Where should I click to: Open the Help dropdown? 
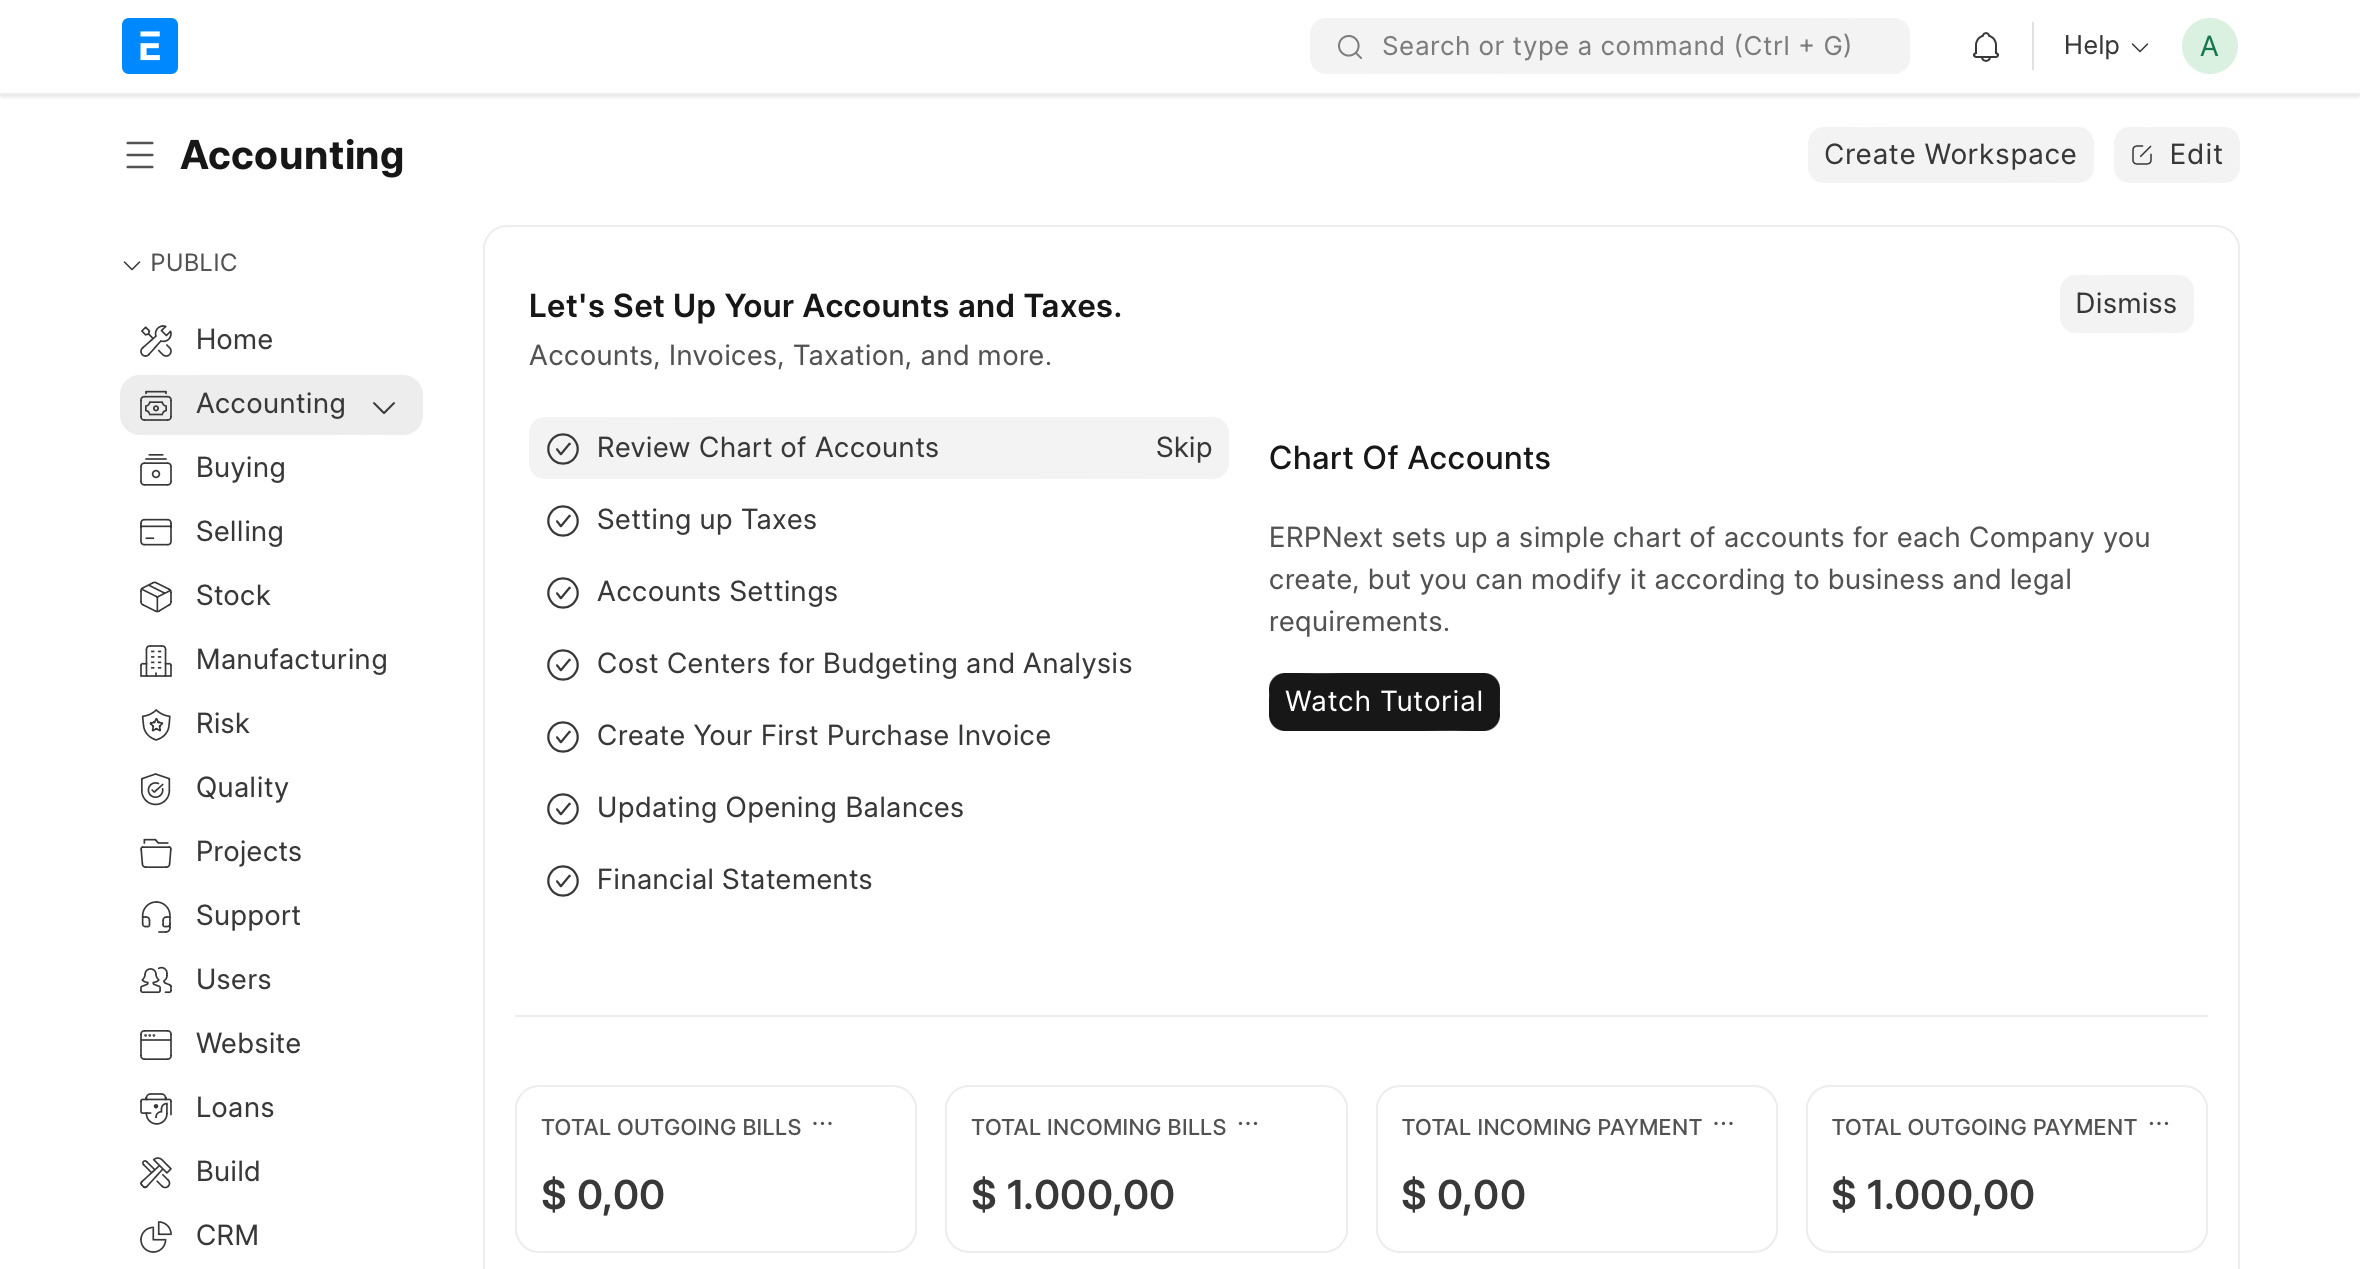[2103, 45]
